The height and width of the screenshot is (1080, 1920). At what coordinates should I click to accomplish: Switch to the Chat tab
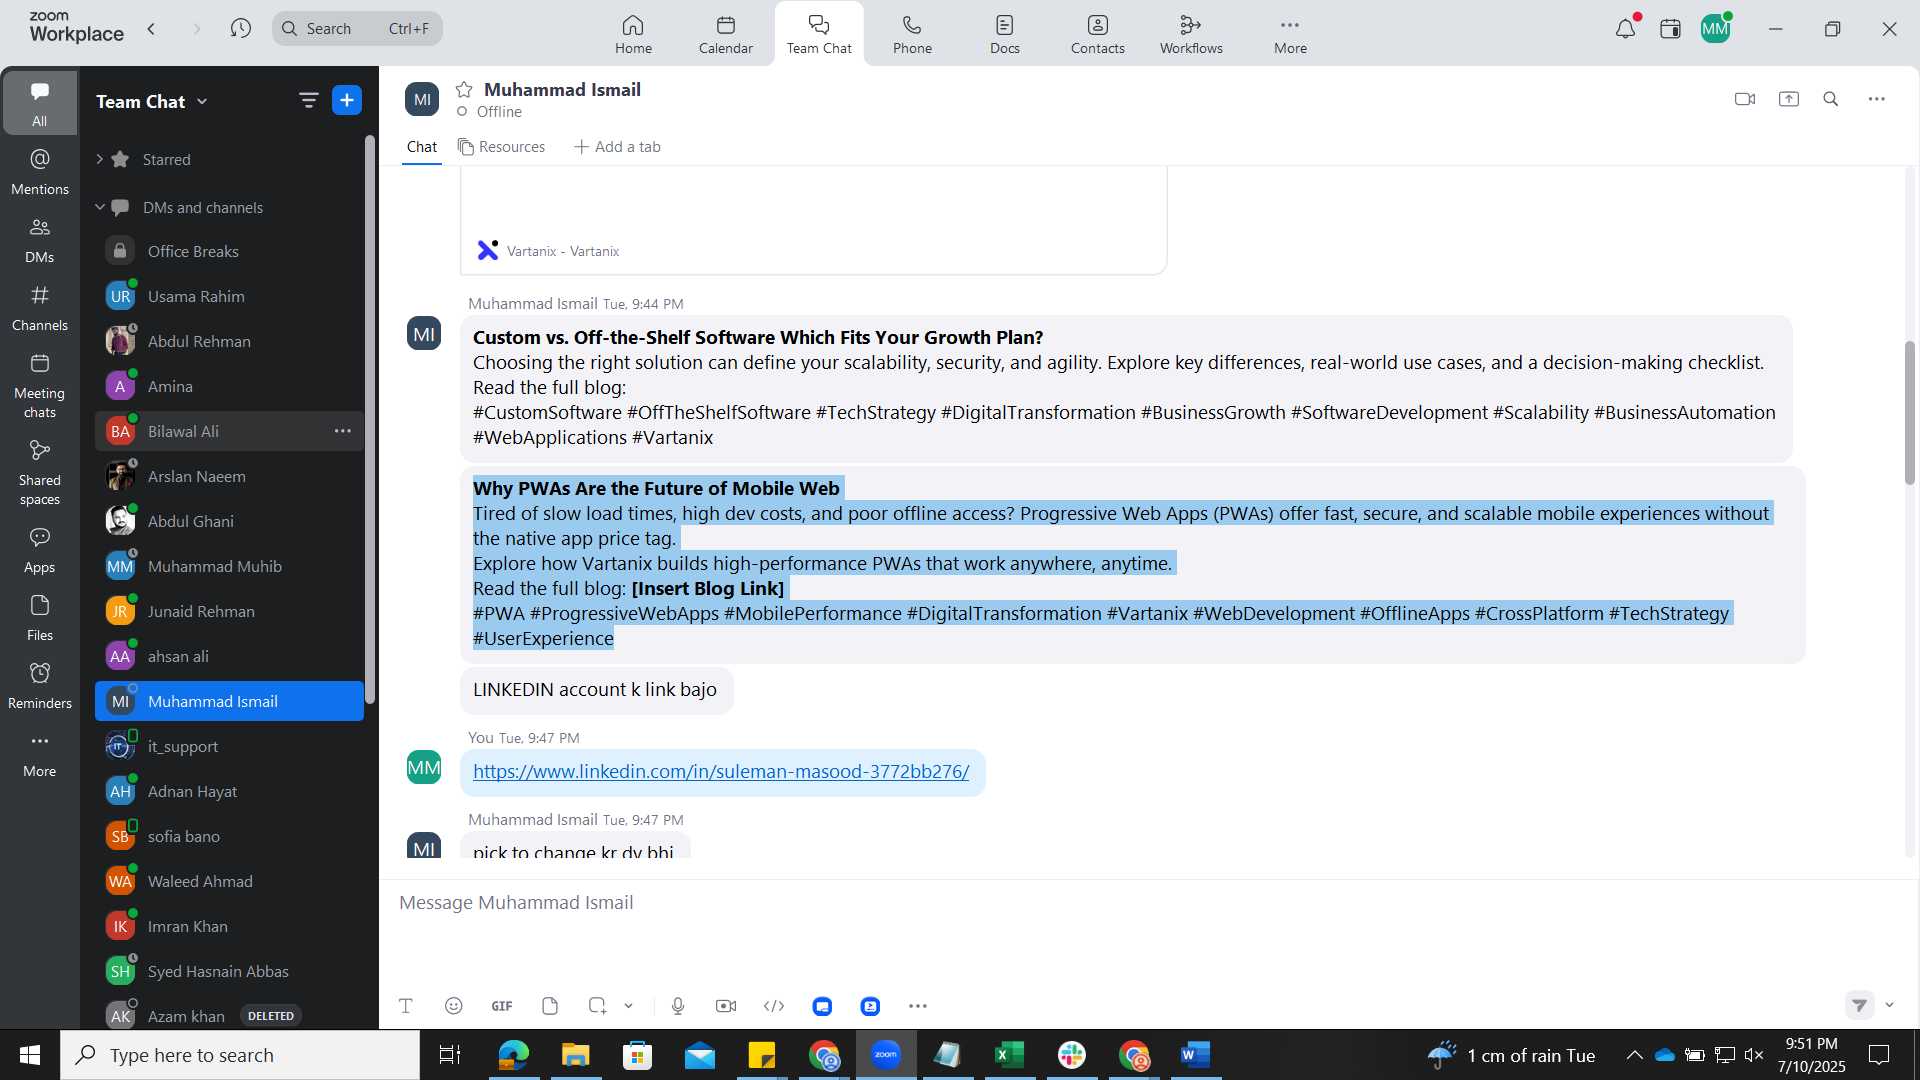tap(421, 147)
